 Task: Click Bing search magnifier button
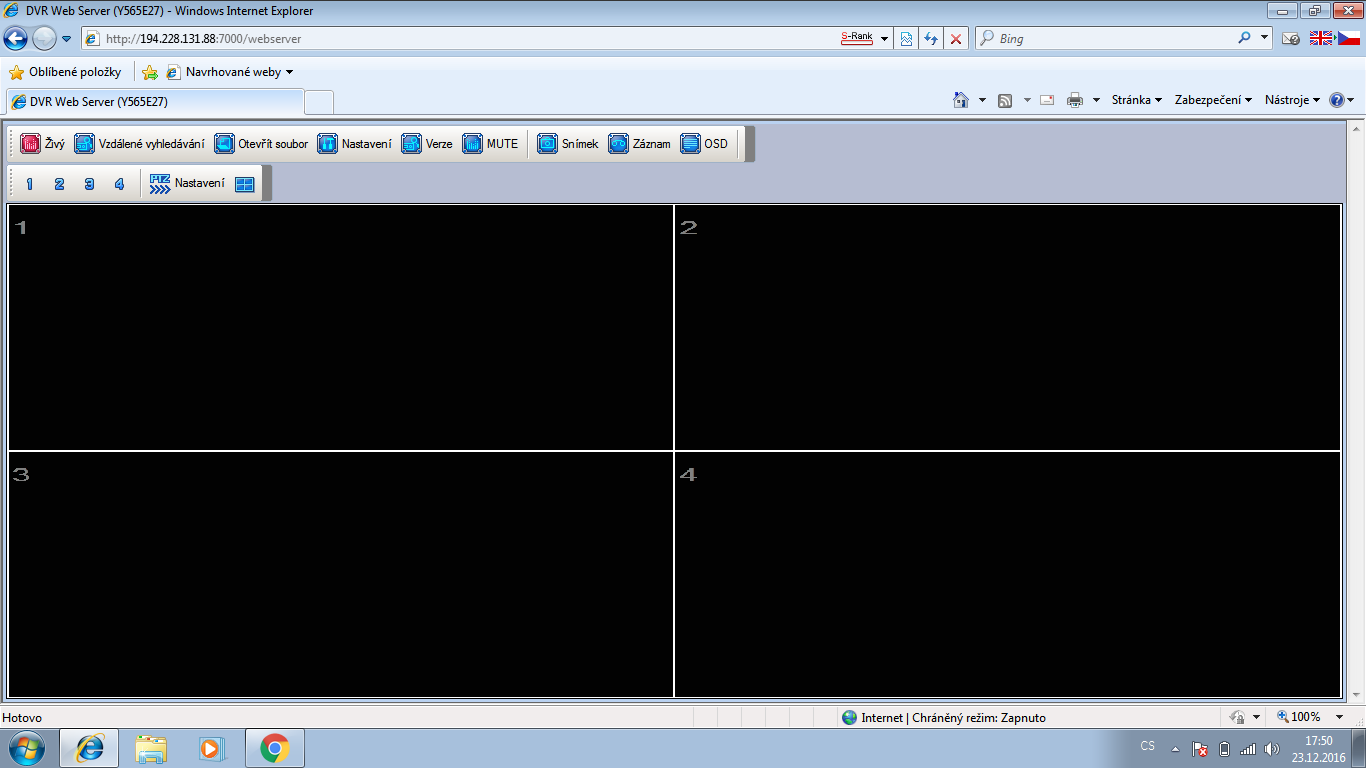click(x=1244, y=38)
